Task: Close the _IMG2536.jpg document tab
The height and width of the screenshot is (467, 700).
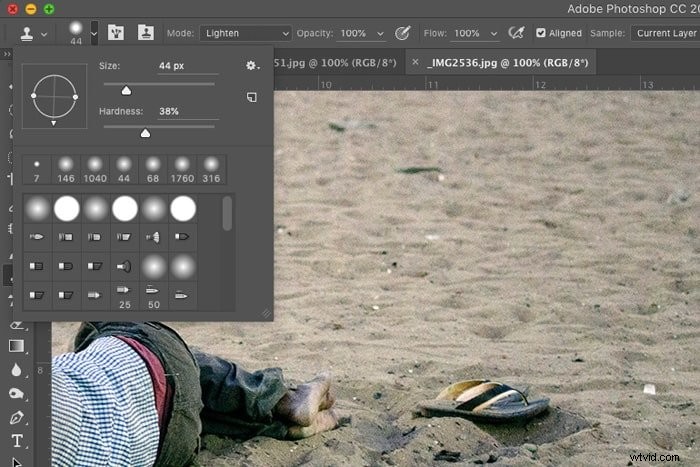Action: (415, 62)
